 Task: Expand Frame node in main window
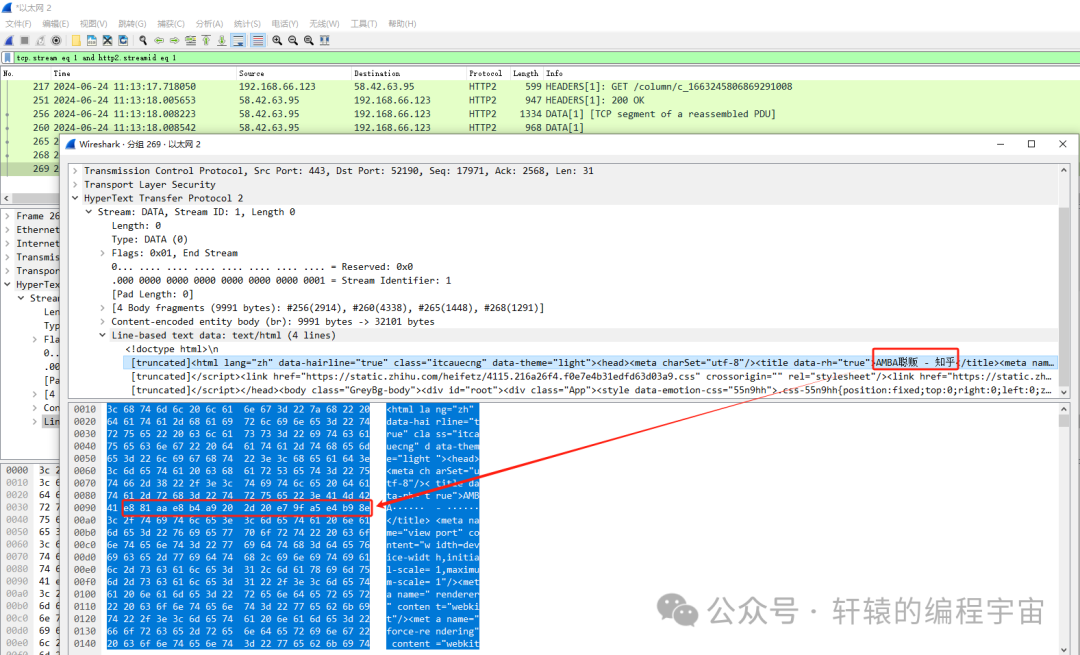[x=8, y=216]
